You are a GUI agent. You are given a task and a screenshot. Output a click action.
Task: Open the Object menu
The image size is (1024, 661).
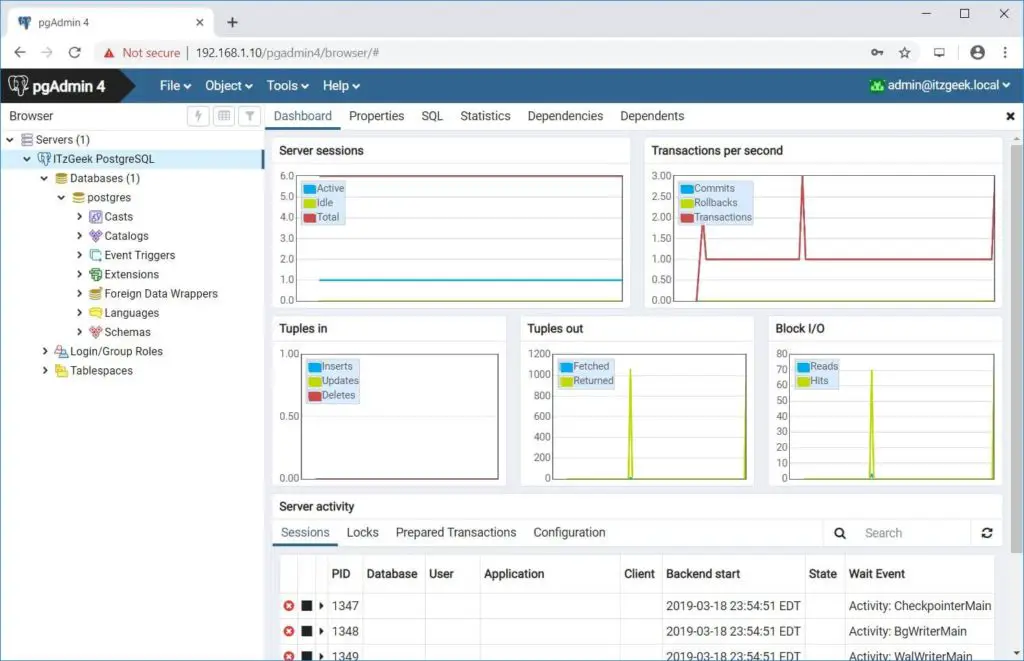click(x=229, y=86)
